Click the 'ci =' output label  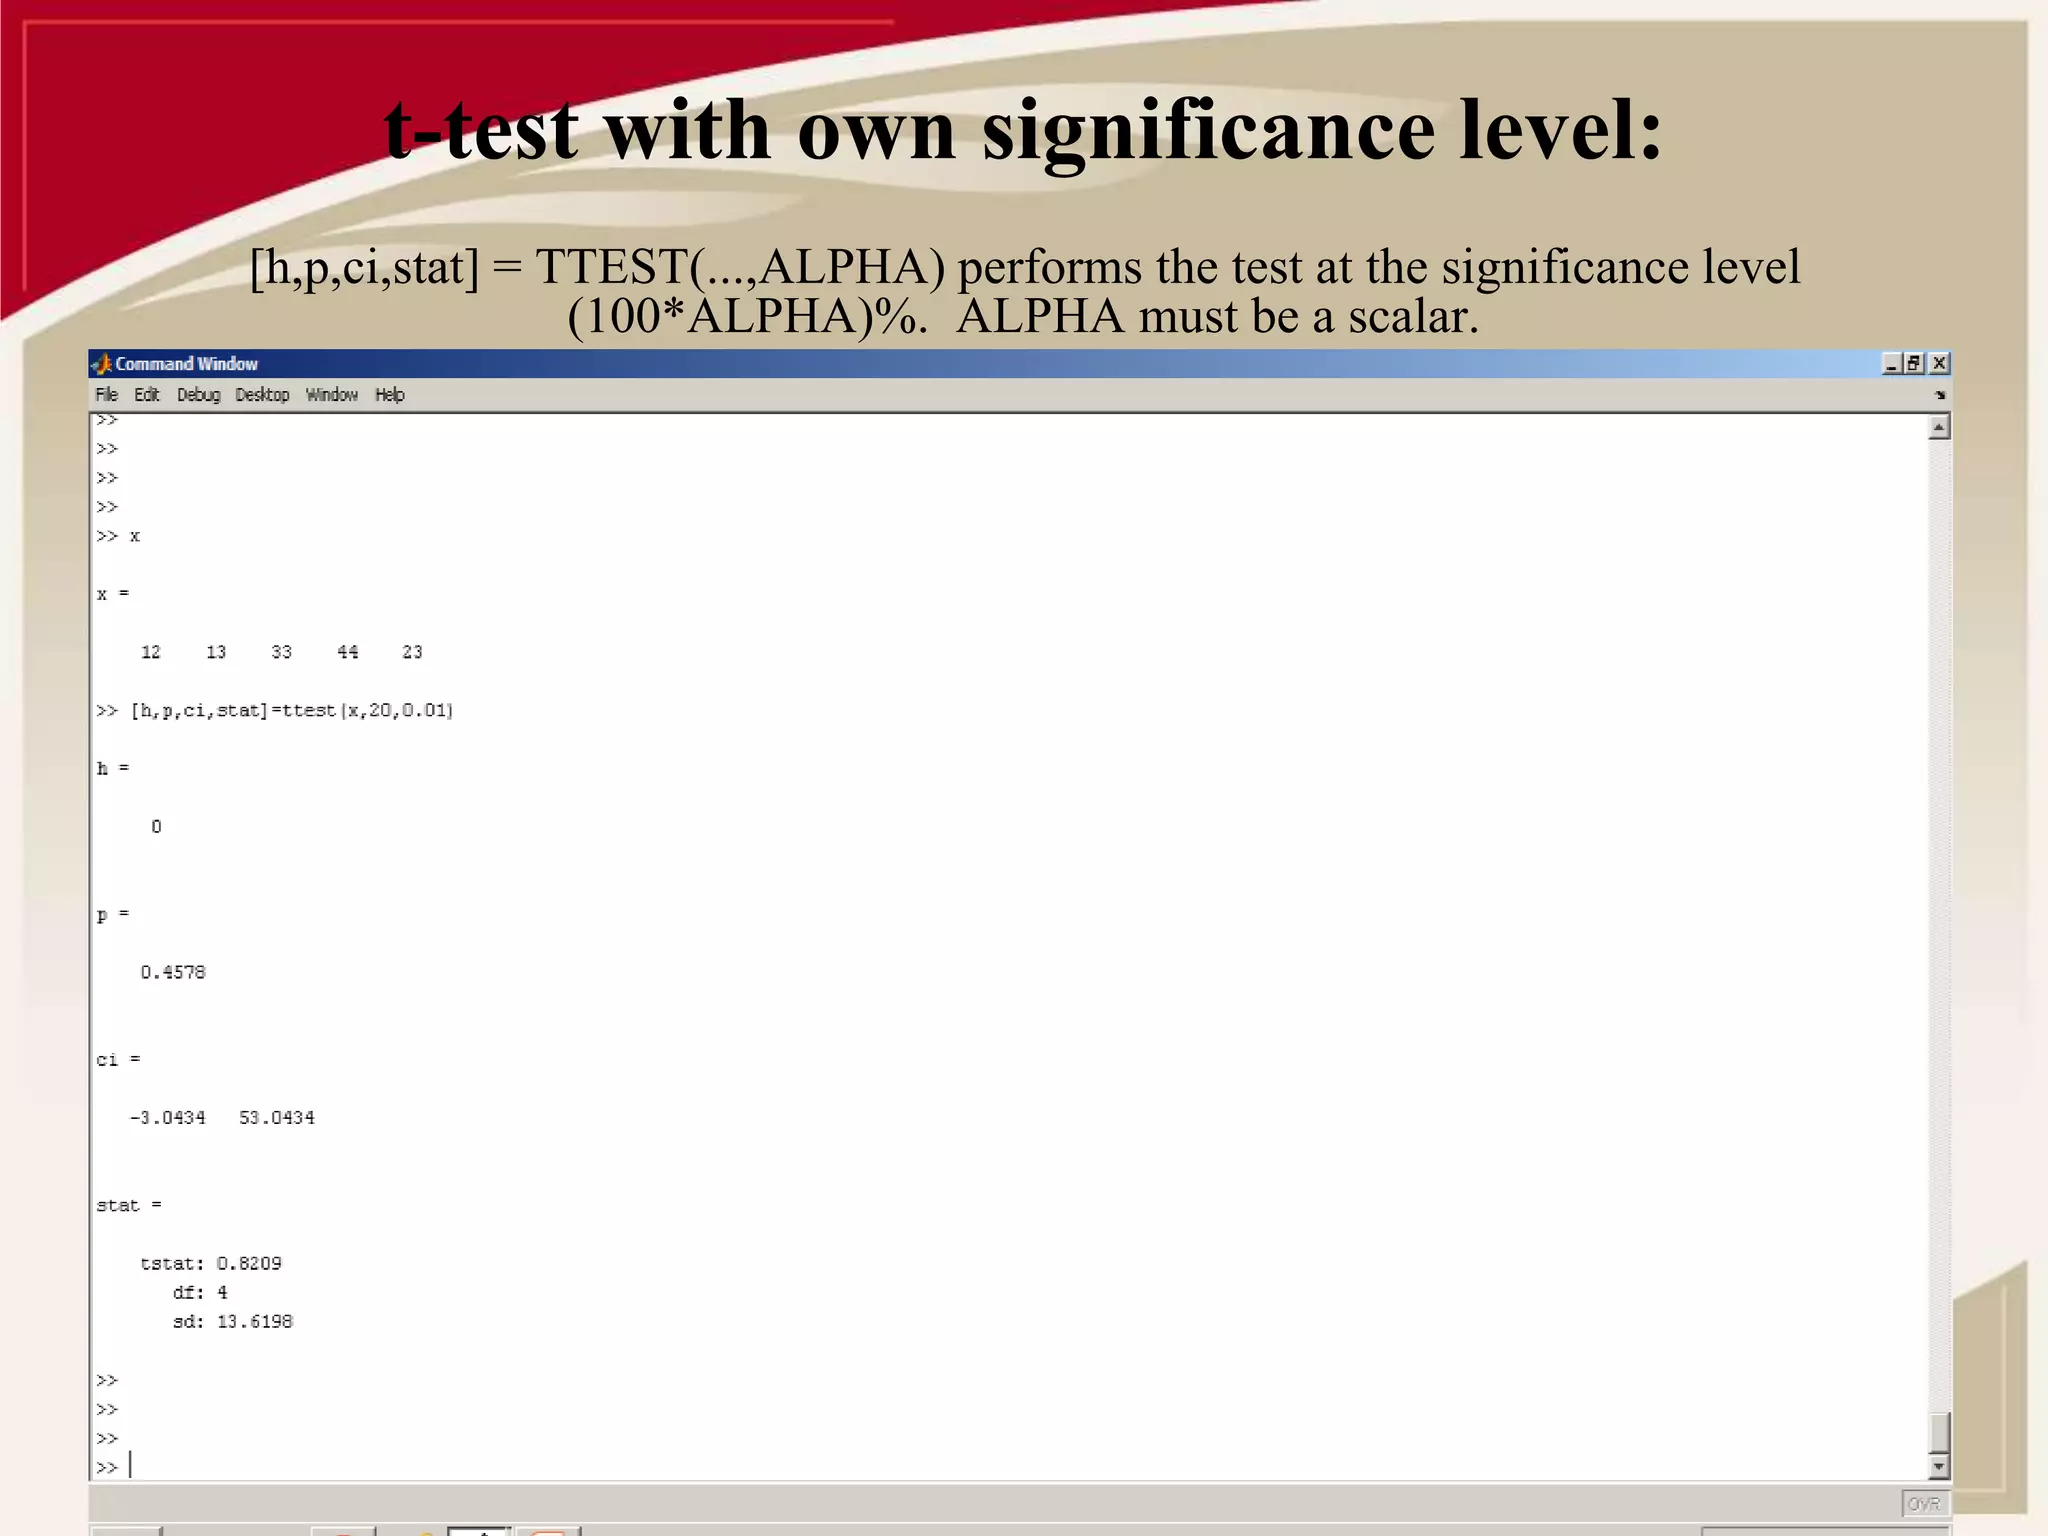pyautogui.click(x=118, y=1060)
